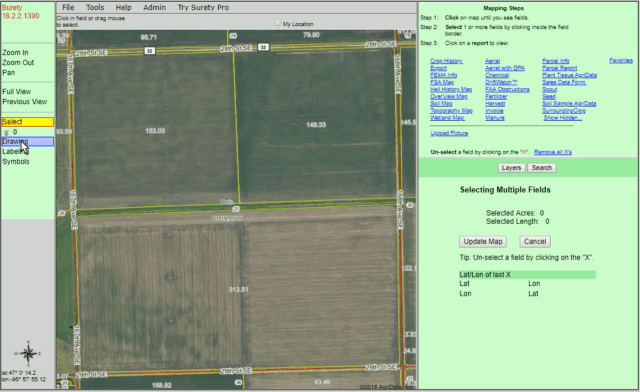
Task: Activate the Zoom In tool
Action: click(x=15, y=52)
